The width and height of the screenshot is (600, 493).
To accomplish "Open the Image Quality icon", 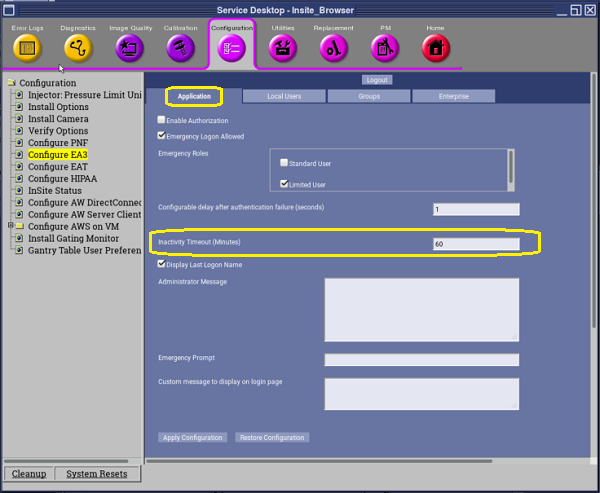I will pos(130,47).
